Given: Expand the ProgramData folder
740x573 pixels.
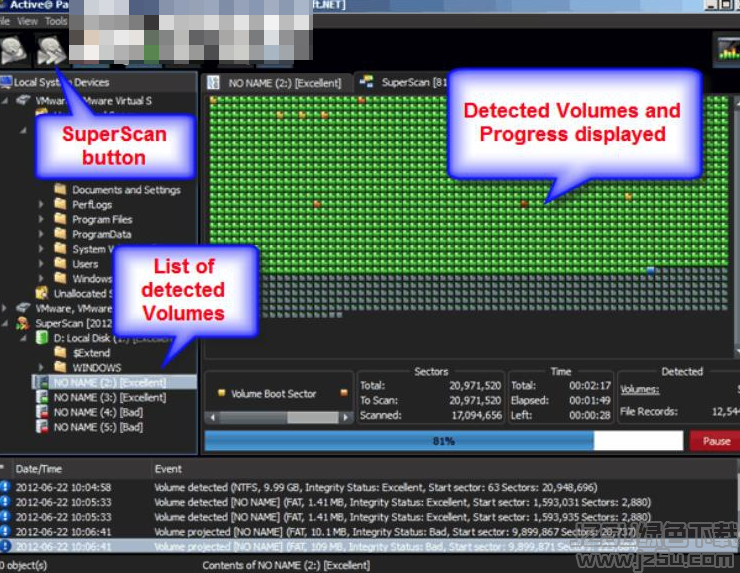Looking at the screenshot, I should 41,234.
